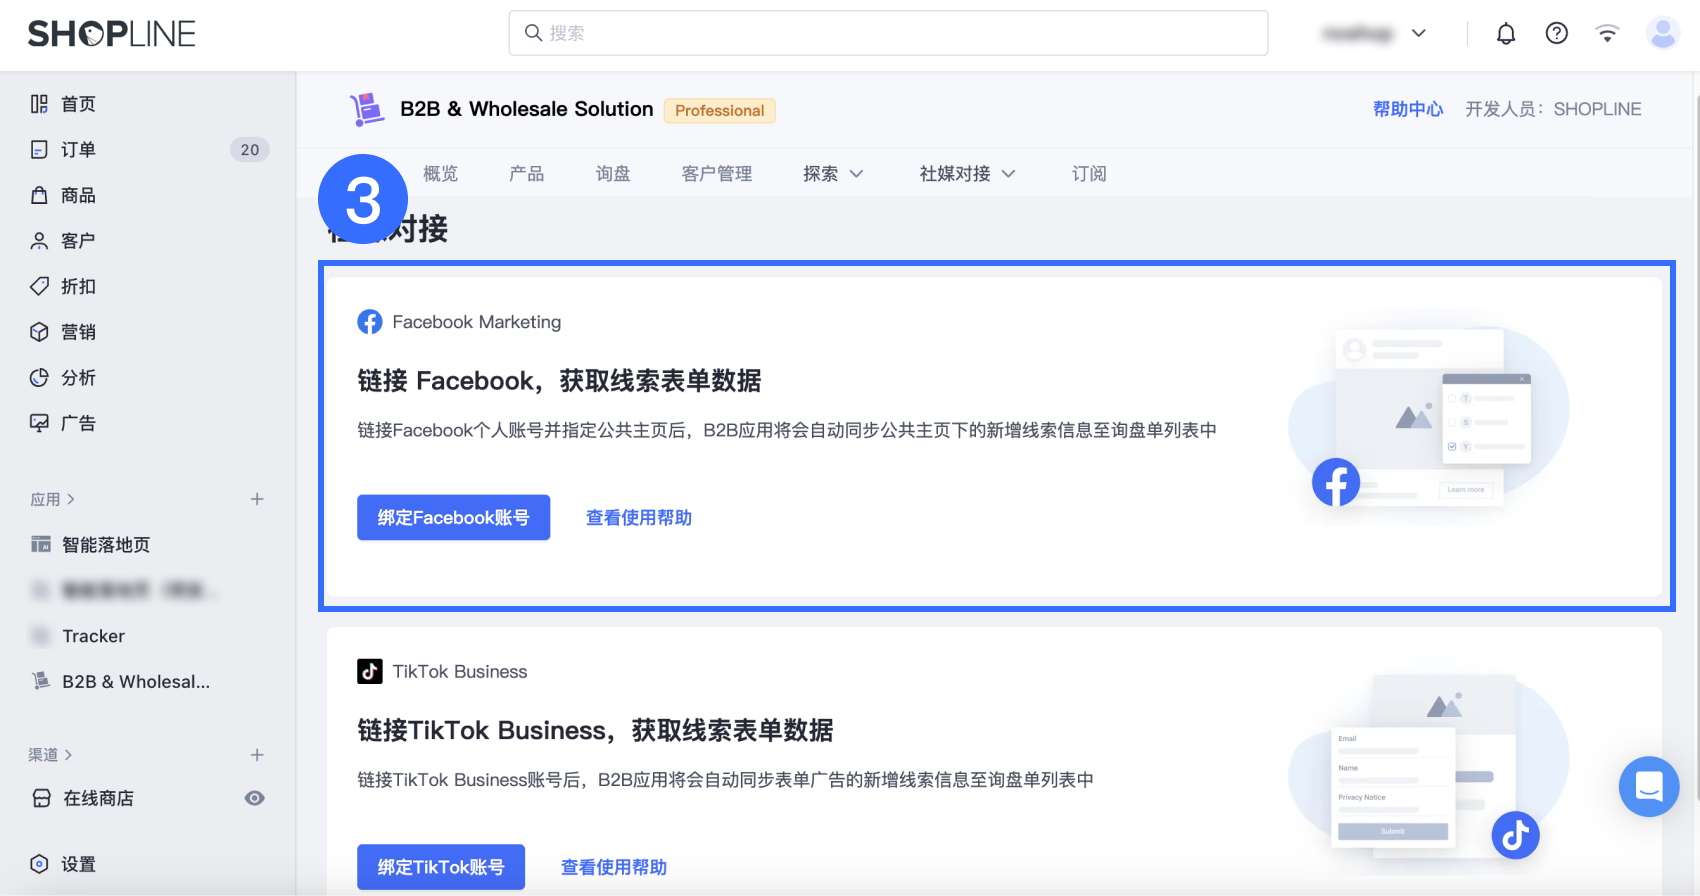1700x896 pixels.
Task: Click the Products (商品) bag icon
Action: 39,195
